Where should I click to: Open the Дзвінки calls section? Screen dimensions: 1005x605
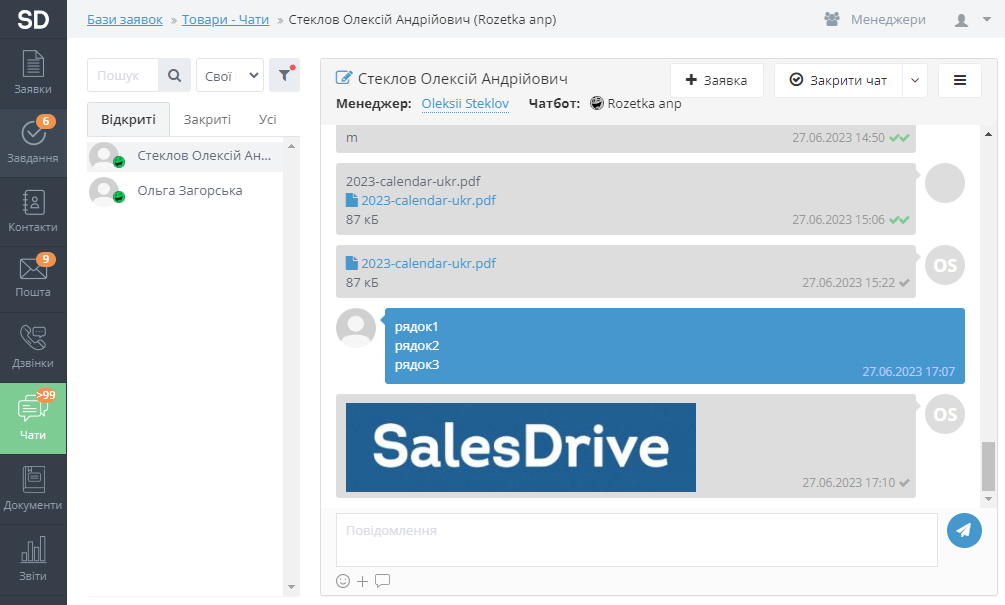pos(33,346)
